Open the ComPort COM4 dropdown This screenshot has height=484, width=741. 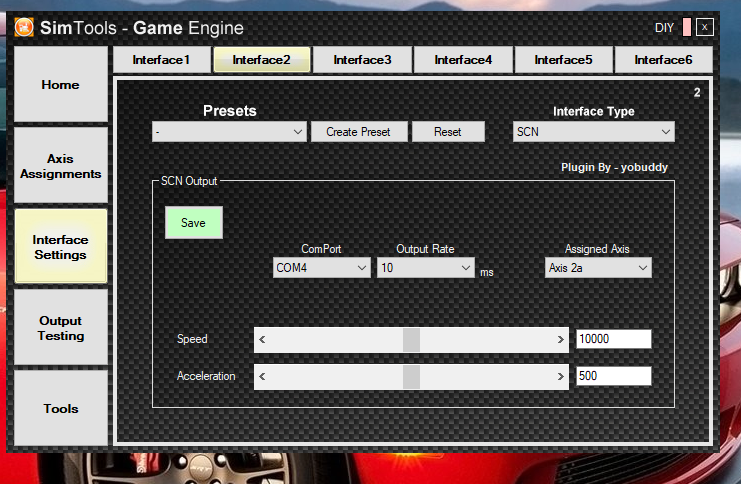click(x=322, y=268)
